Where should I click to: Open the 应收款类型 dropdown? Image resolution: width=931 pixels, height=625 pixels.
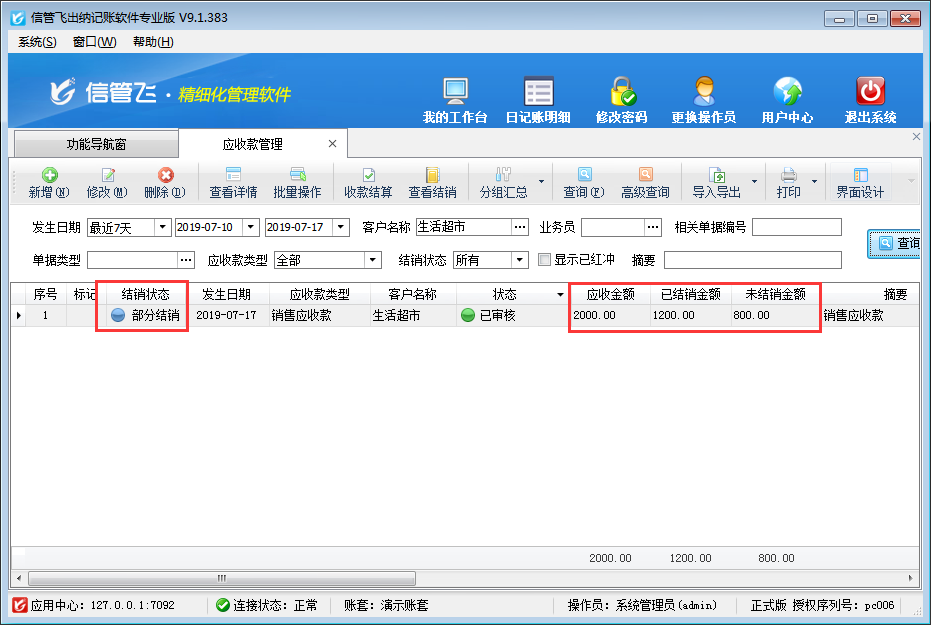pos(373,260)
